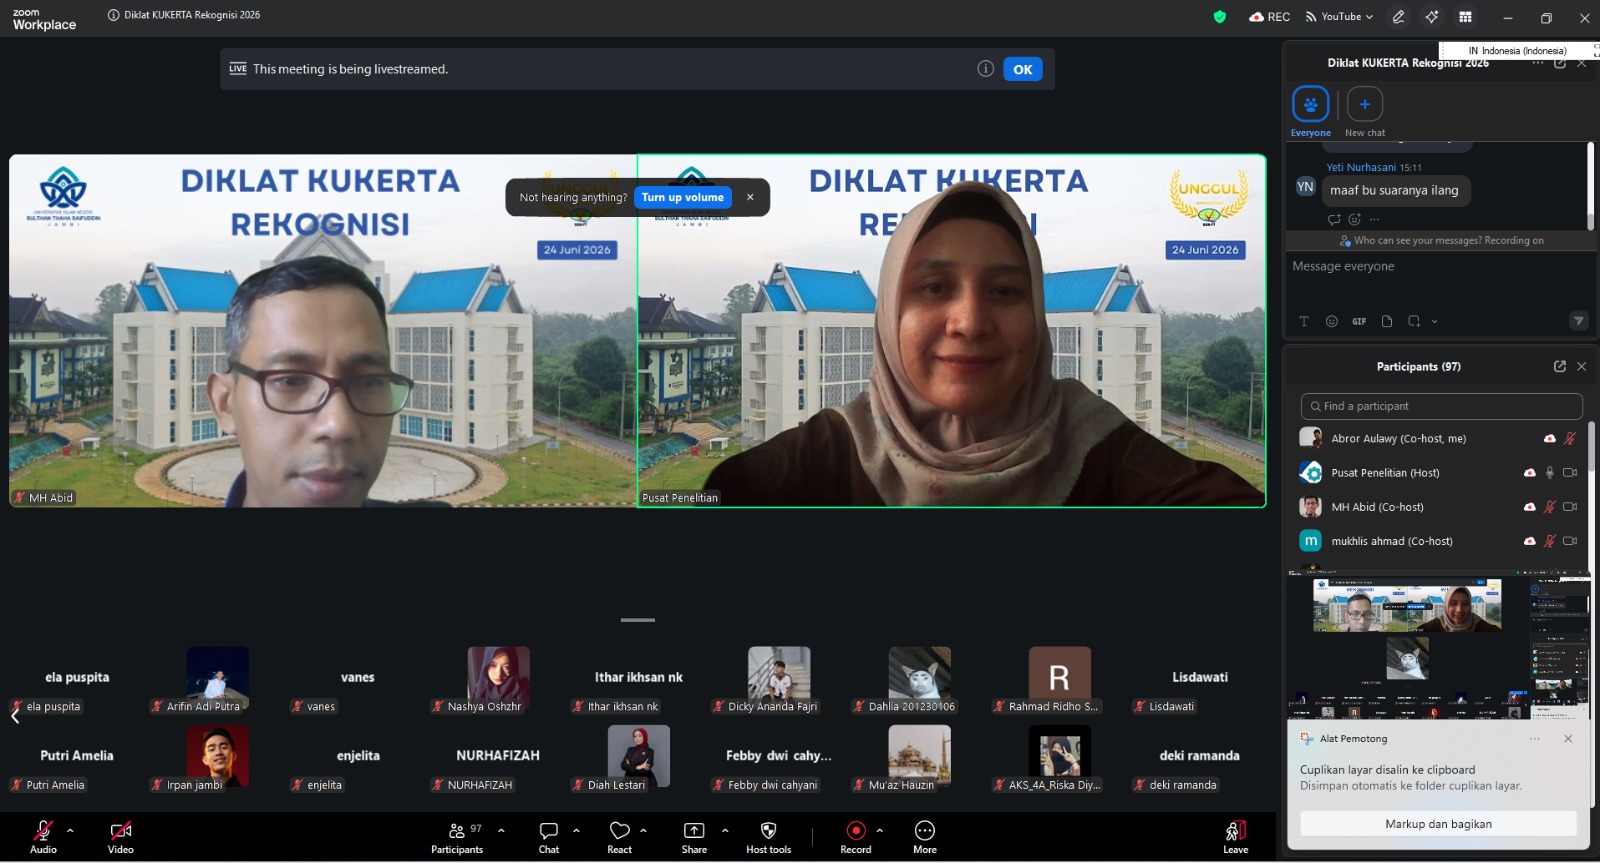Open the annotate pencil icon
The height and width of the screenshot is (863, 1600).
click(x=1398, y=17)
